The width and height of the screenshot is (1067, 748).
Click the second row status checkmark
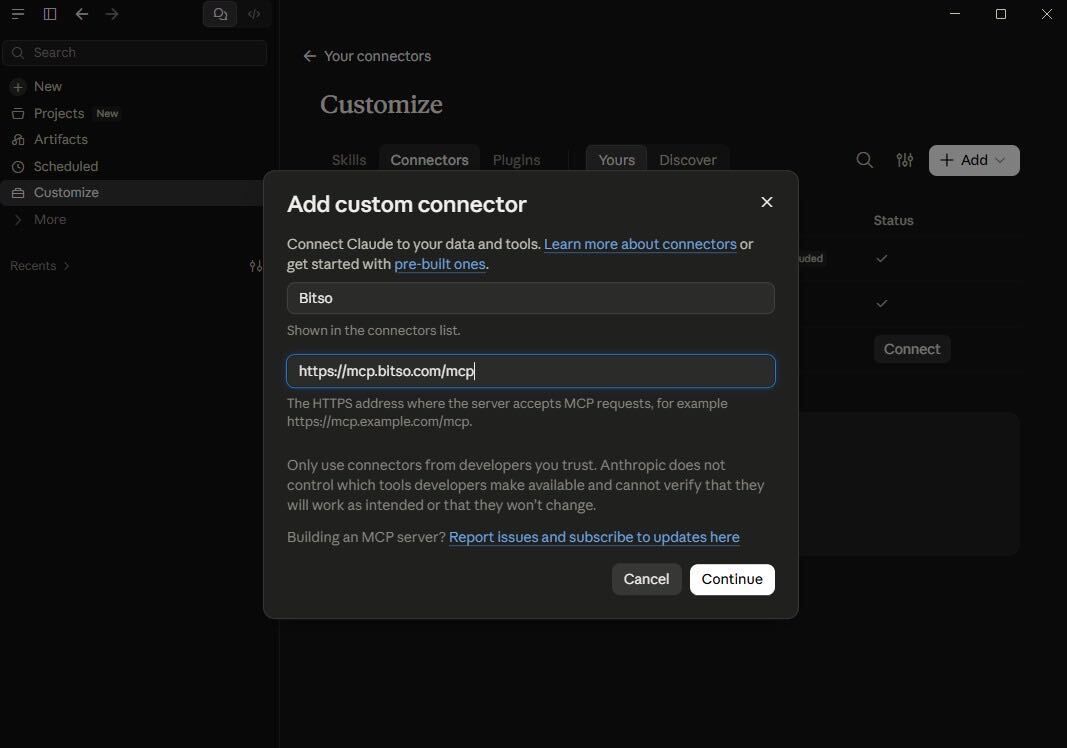click(x=882, y=304)
